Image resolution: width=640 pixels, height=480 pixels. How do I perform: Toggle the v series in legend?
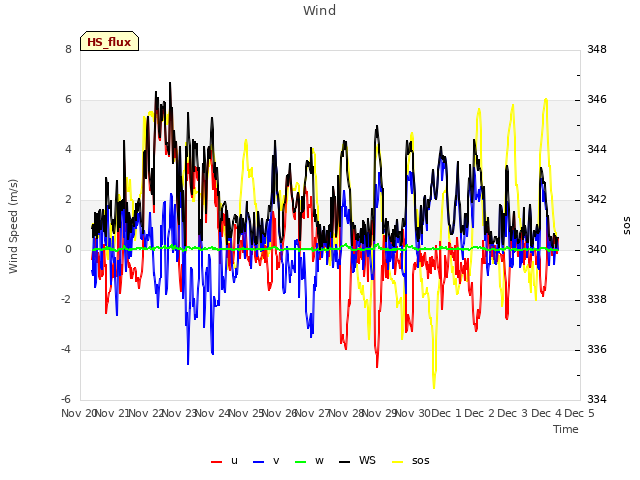[x=266, y=461]
